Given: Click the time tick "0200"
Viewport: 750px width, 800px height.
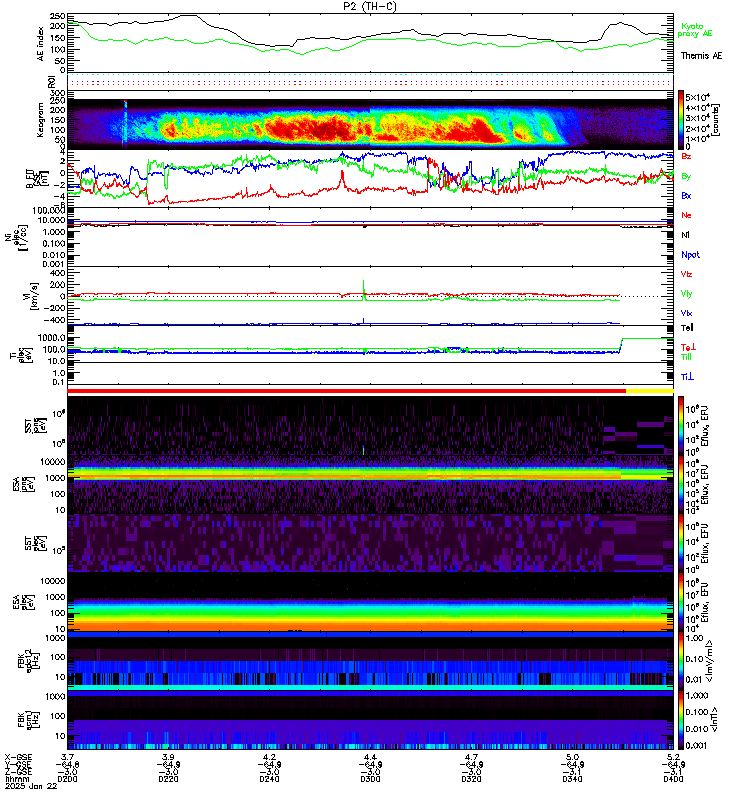Looking at the screenshot, I should tap(67, 779).
